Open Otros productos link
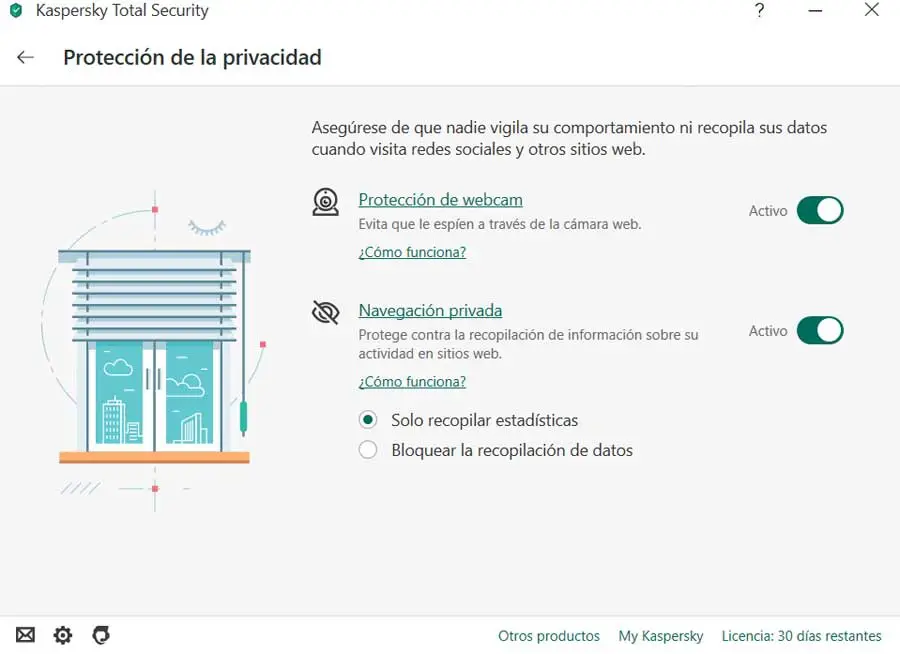 pyautogui.click(x=549, y=636)
